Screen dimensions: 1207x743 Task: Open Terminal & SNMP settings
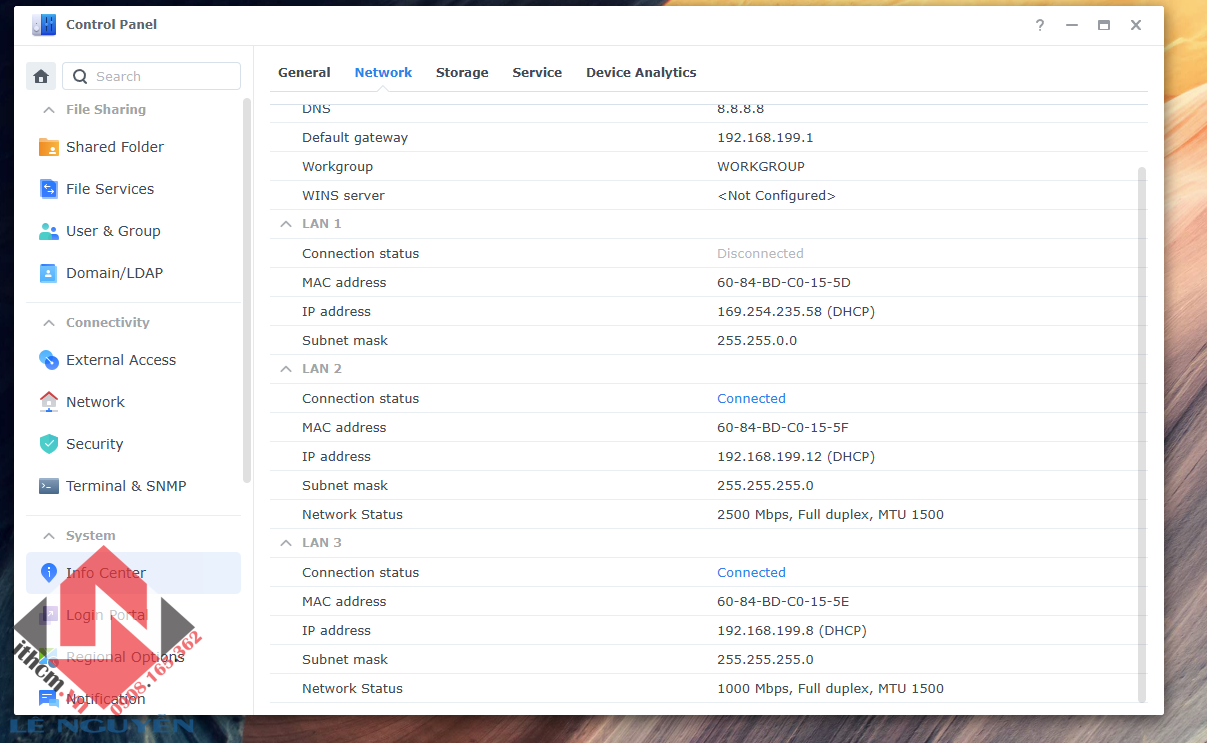pyautogui.click(x=125, y=486)
